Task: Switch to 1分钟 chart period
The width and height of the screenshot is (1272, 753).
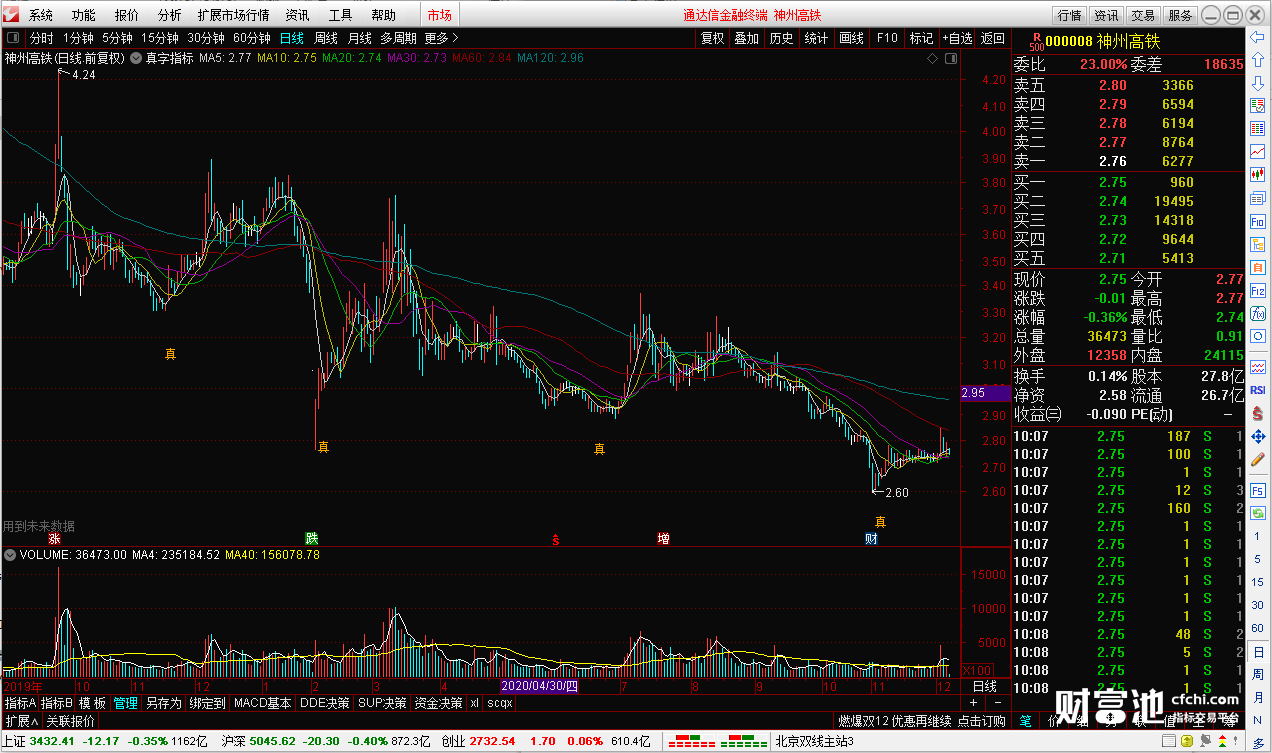Action: click(x=79, y=38)
